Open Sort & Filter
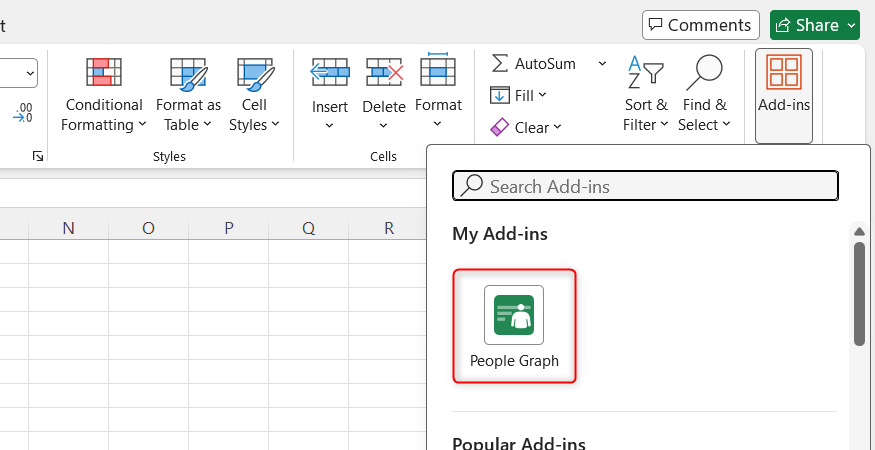This screenshot has height=450, width=875. click(646, 94)
